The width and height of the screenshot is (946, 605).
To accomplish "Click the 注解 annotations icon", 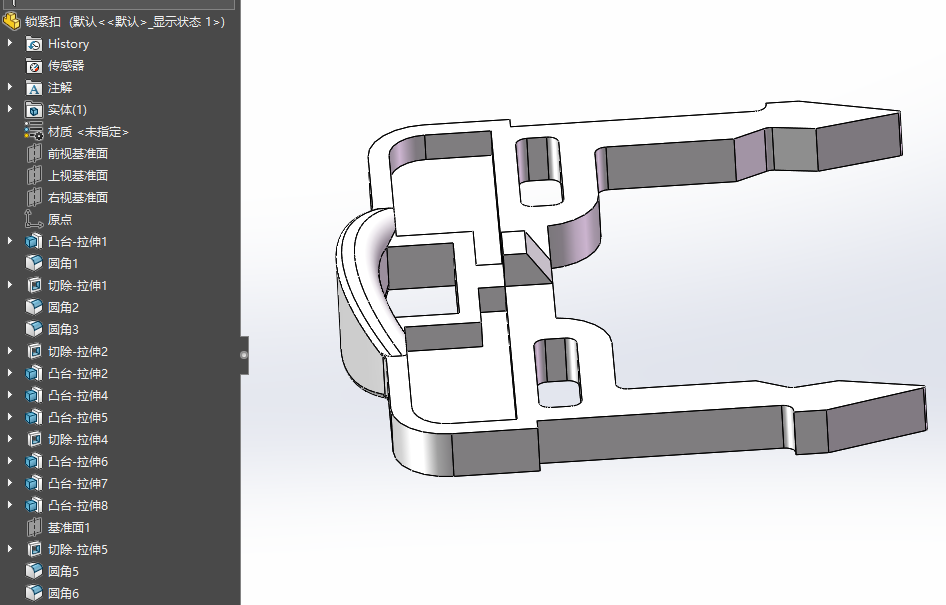I will tap(34, 88).
